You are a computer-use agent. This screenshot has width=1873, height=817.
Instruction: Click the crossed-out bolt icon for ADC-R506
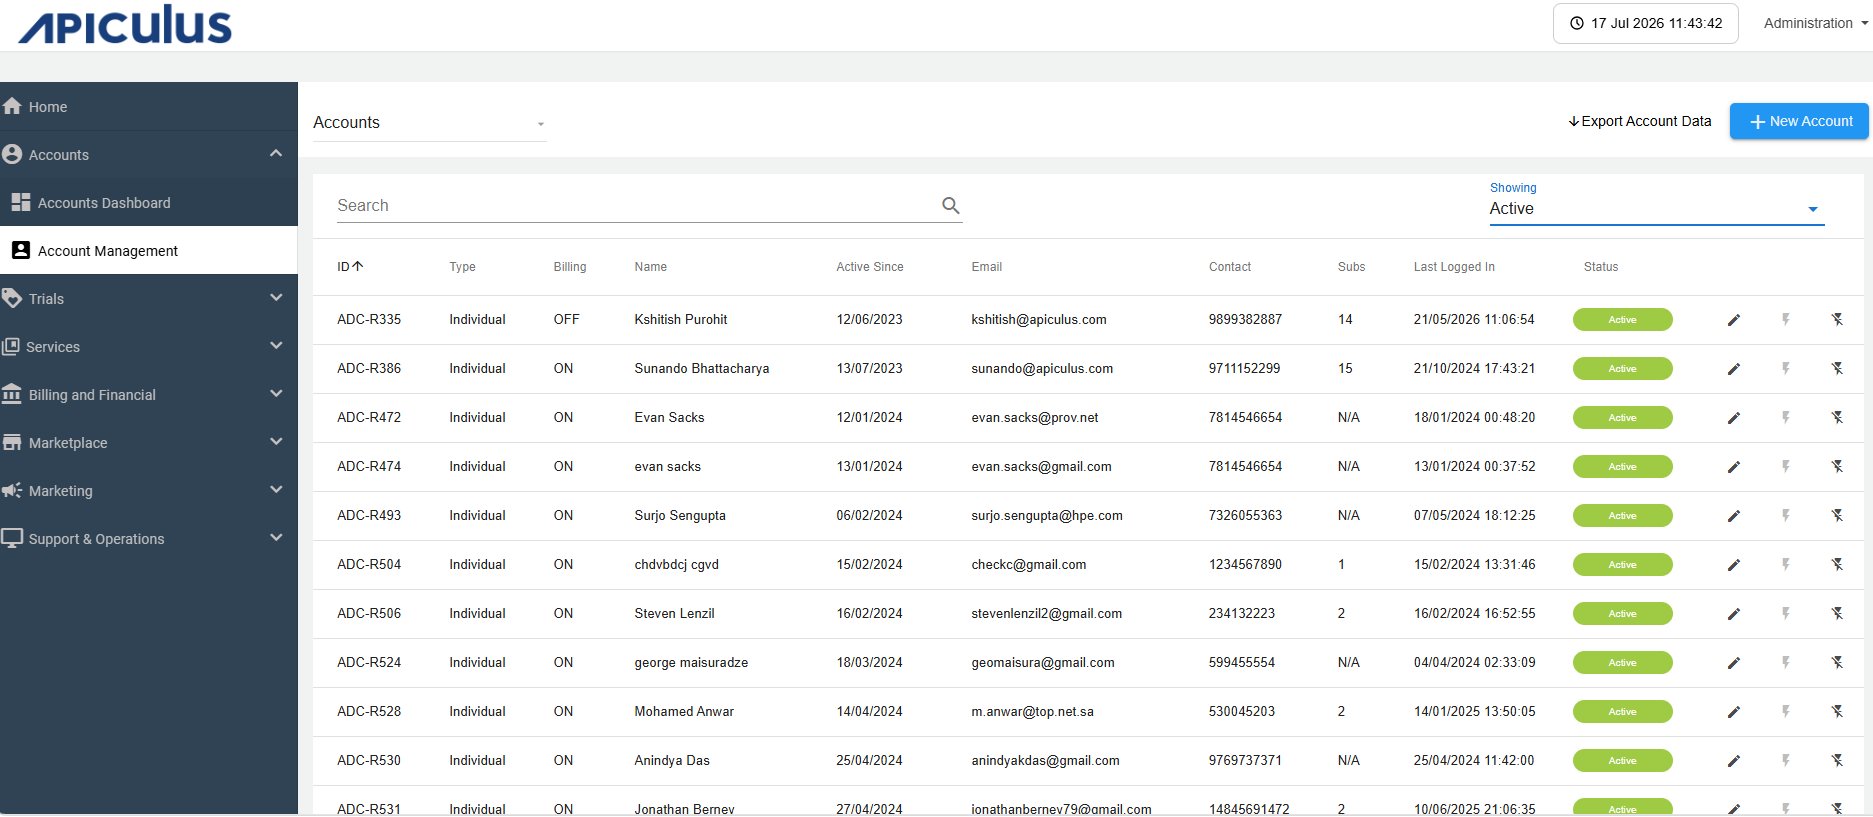(x=1837, y=614)
